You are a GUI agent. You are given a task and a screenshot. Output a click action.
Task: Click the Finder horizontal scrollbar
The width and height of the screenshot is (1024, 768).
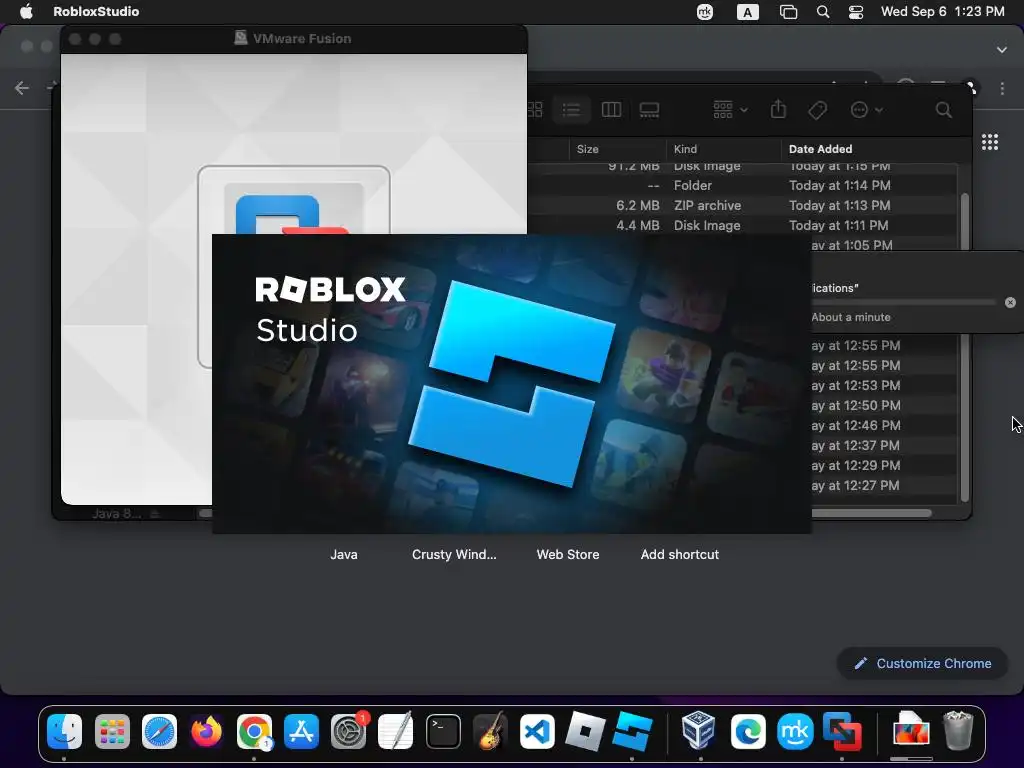pyautogui.click(x=871, y=513)
